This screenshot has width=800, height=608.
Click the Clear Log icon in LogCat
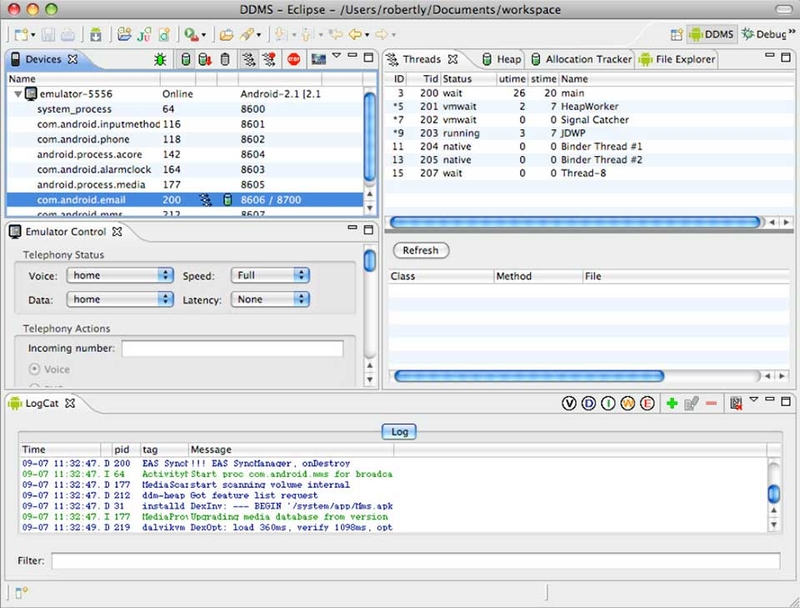[x=736, y=403]
